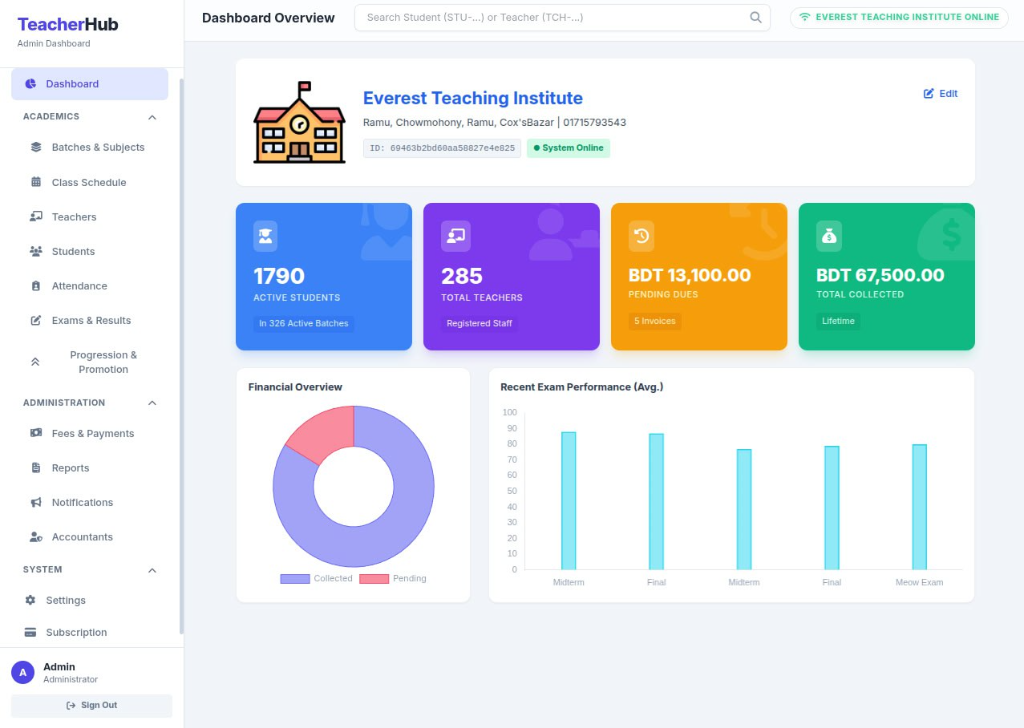Click the Edit button for the institute
The width and height of the screenshot is (1024, 728).
point(938,93)
